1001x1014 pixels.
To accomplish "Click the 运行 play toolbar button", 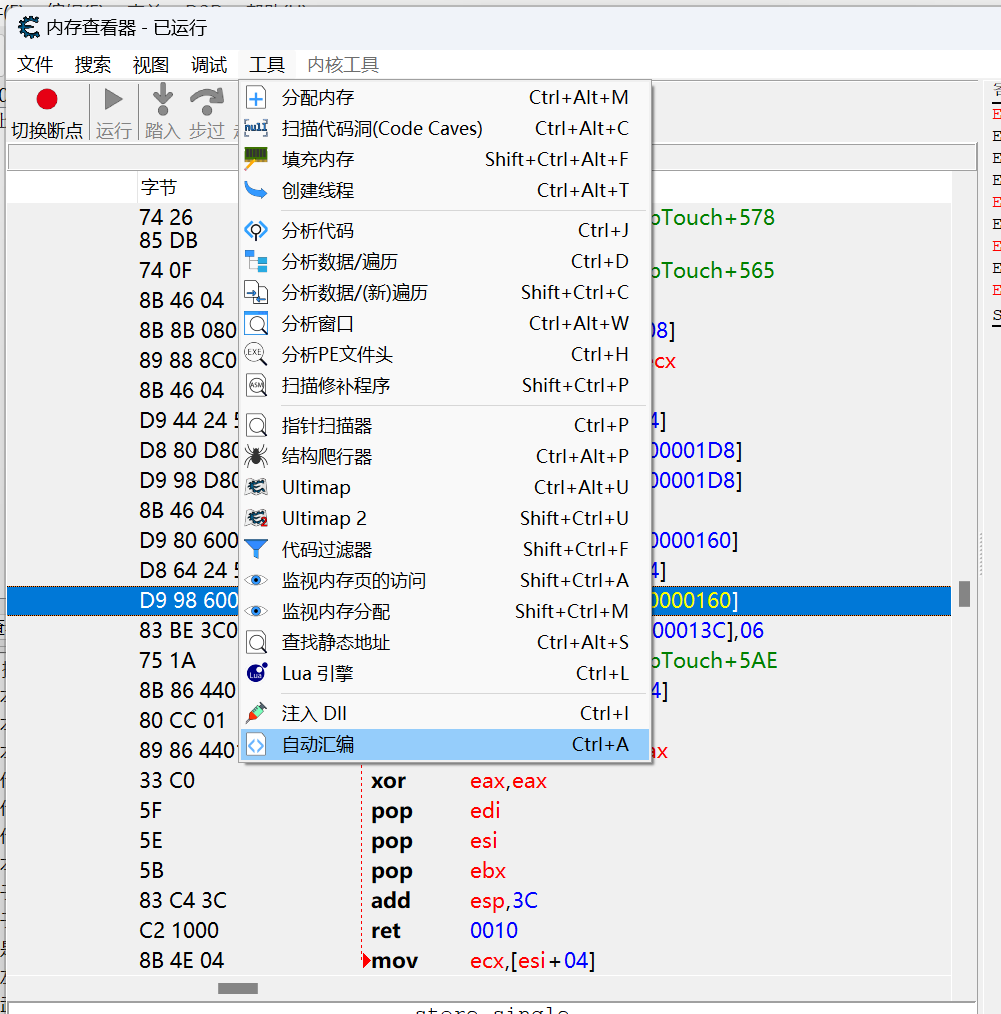I will (114, 113).
